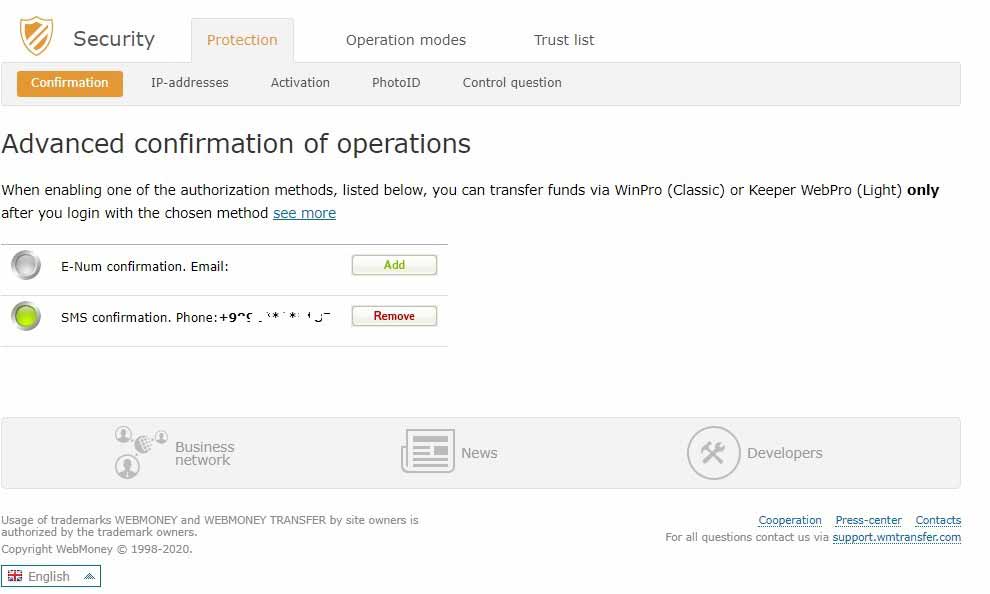990x594 pixels.
Task: Remove SMS phone confirmation
Action: tap(394, 316)
